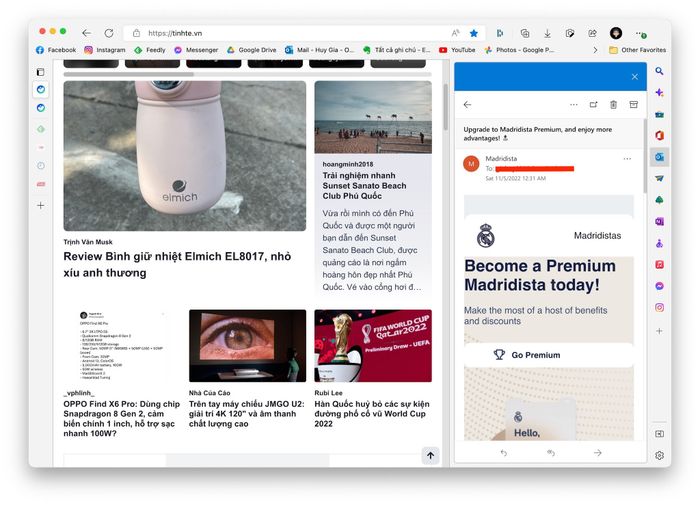Screen dimensions: 700x505
Task: Hide the sidebar with the collapse icon
Action: (x=659, y=434)
